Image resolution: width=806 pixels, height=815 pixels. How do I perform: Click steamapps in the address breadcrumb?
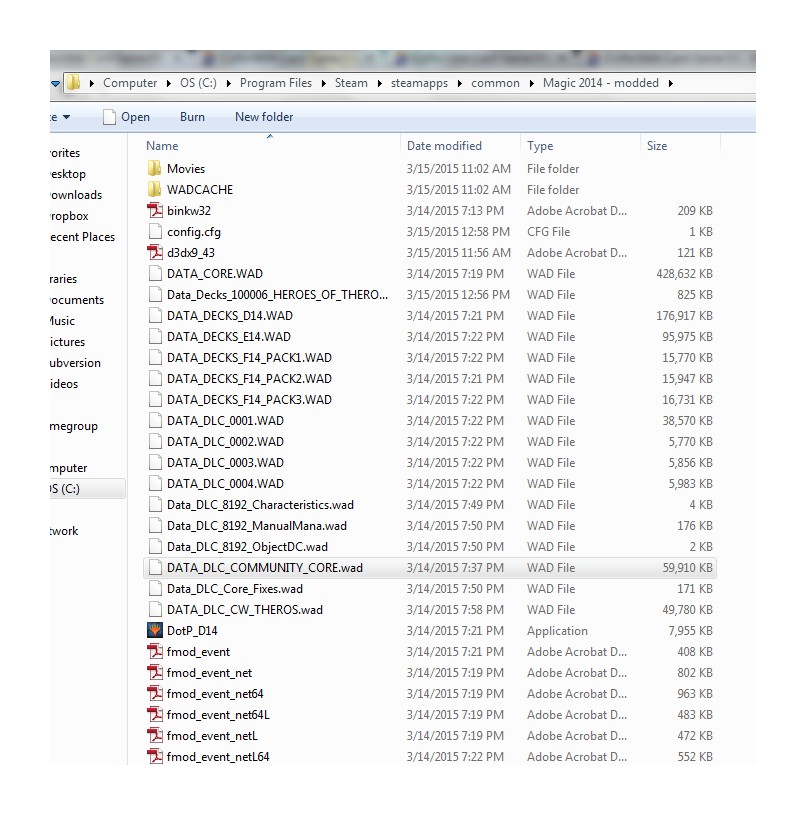423,83
